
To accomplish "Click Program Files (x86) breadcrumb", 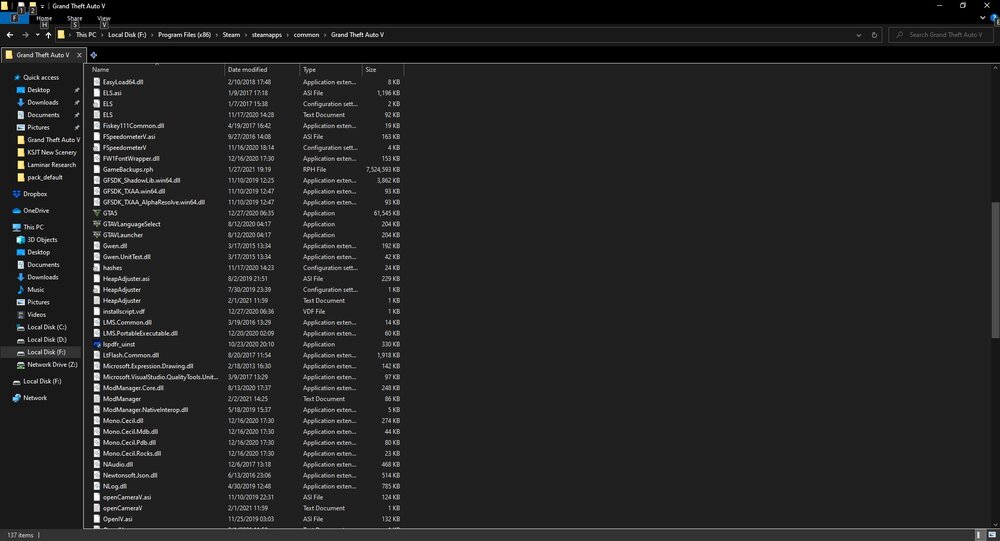I will tap(184, 35).
